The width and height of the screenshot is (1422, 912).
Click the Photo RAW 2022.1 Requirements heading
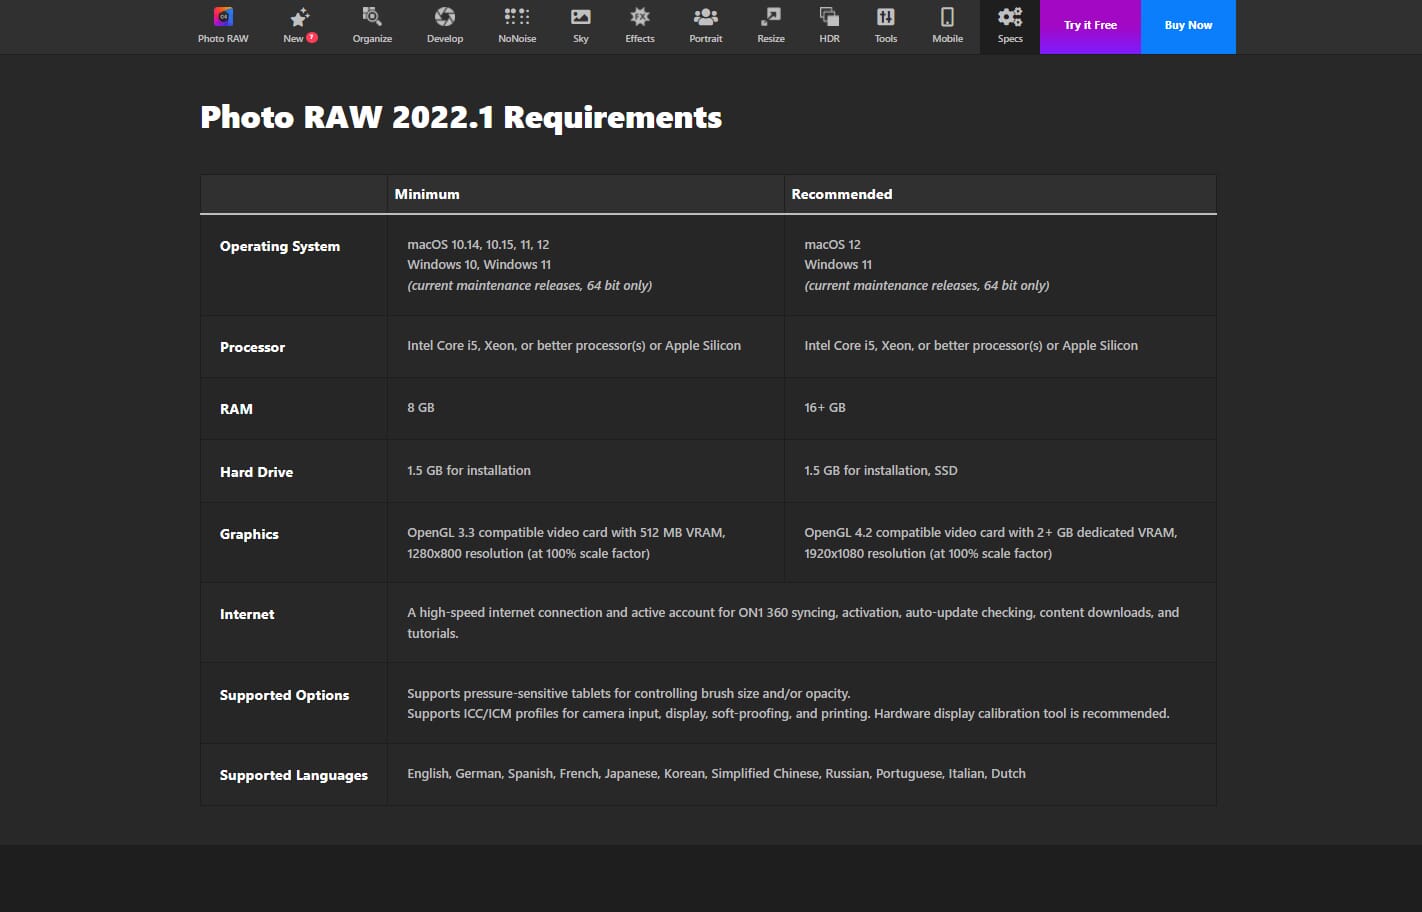point(461,118)
